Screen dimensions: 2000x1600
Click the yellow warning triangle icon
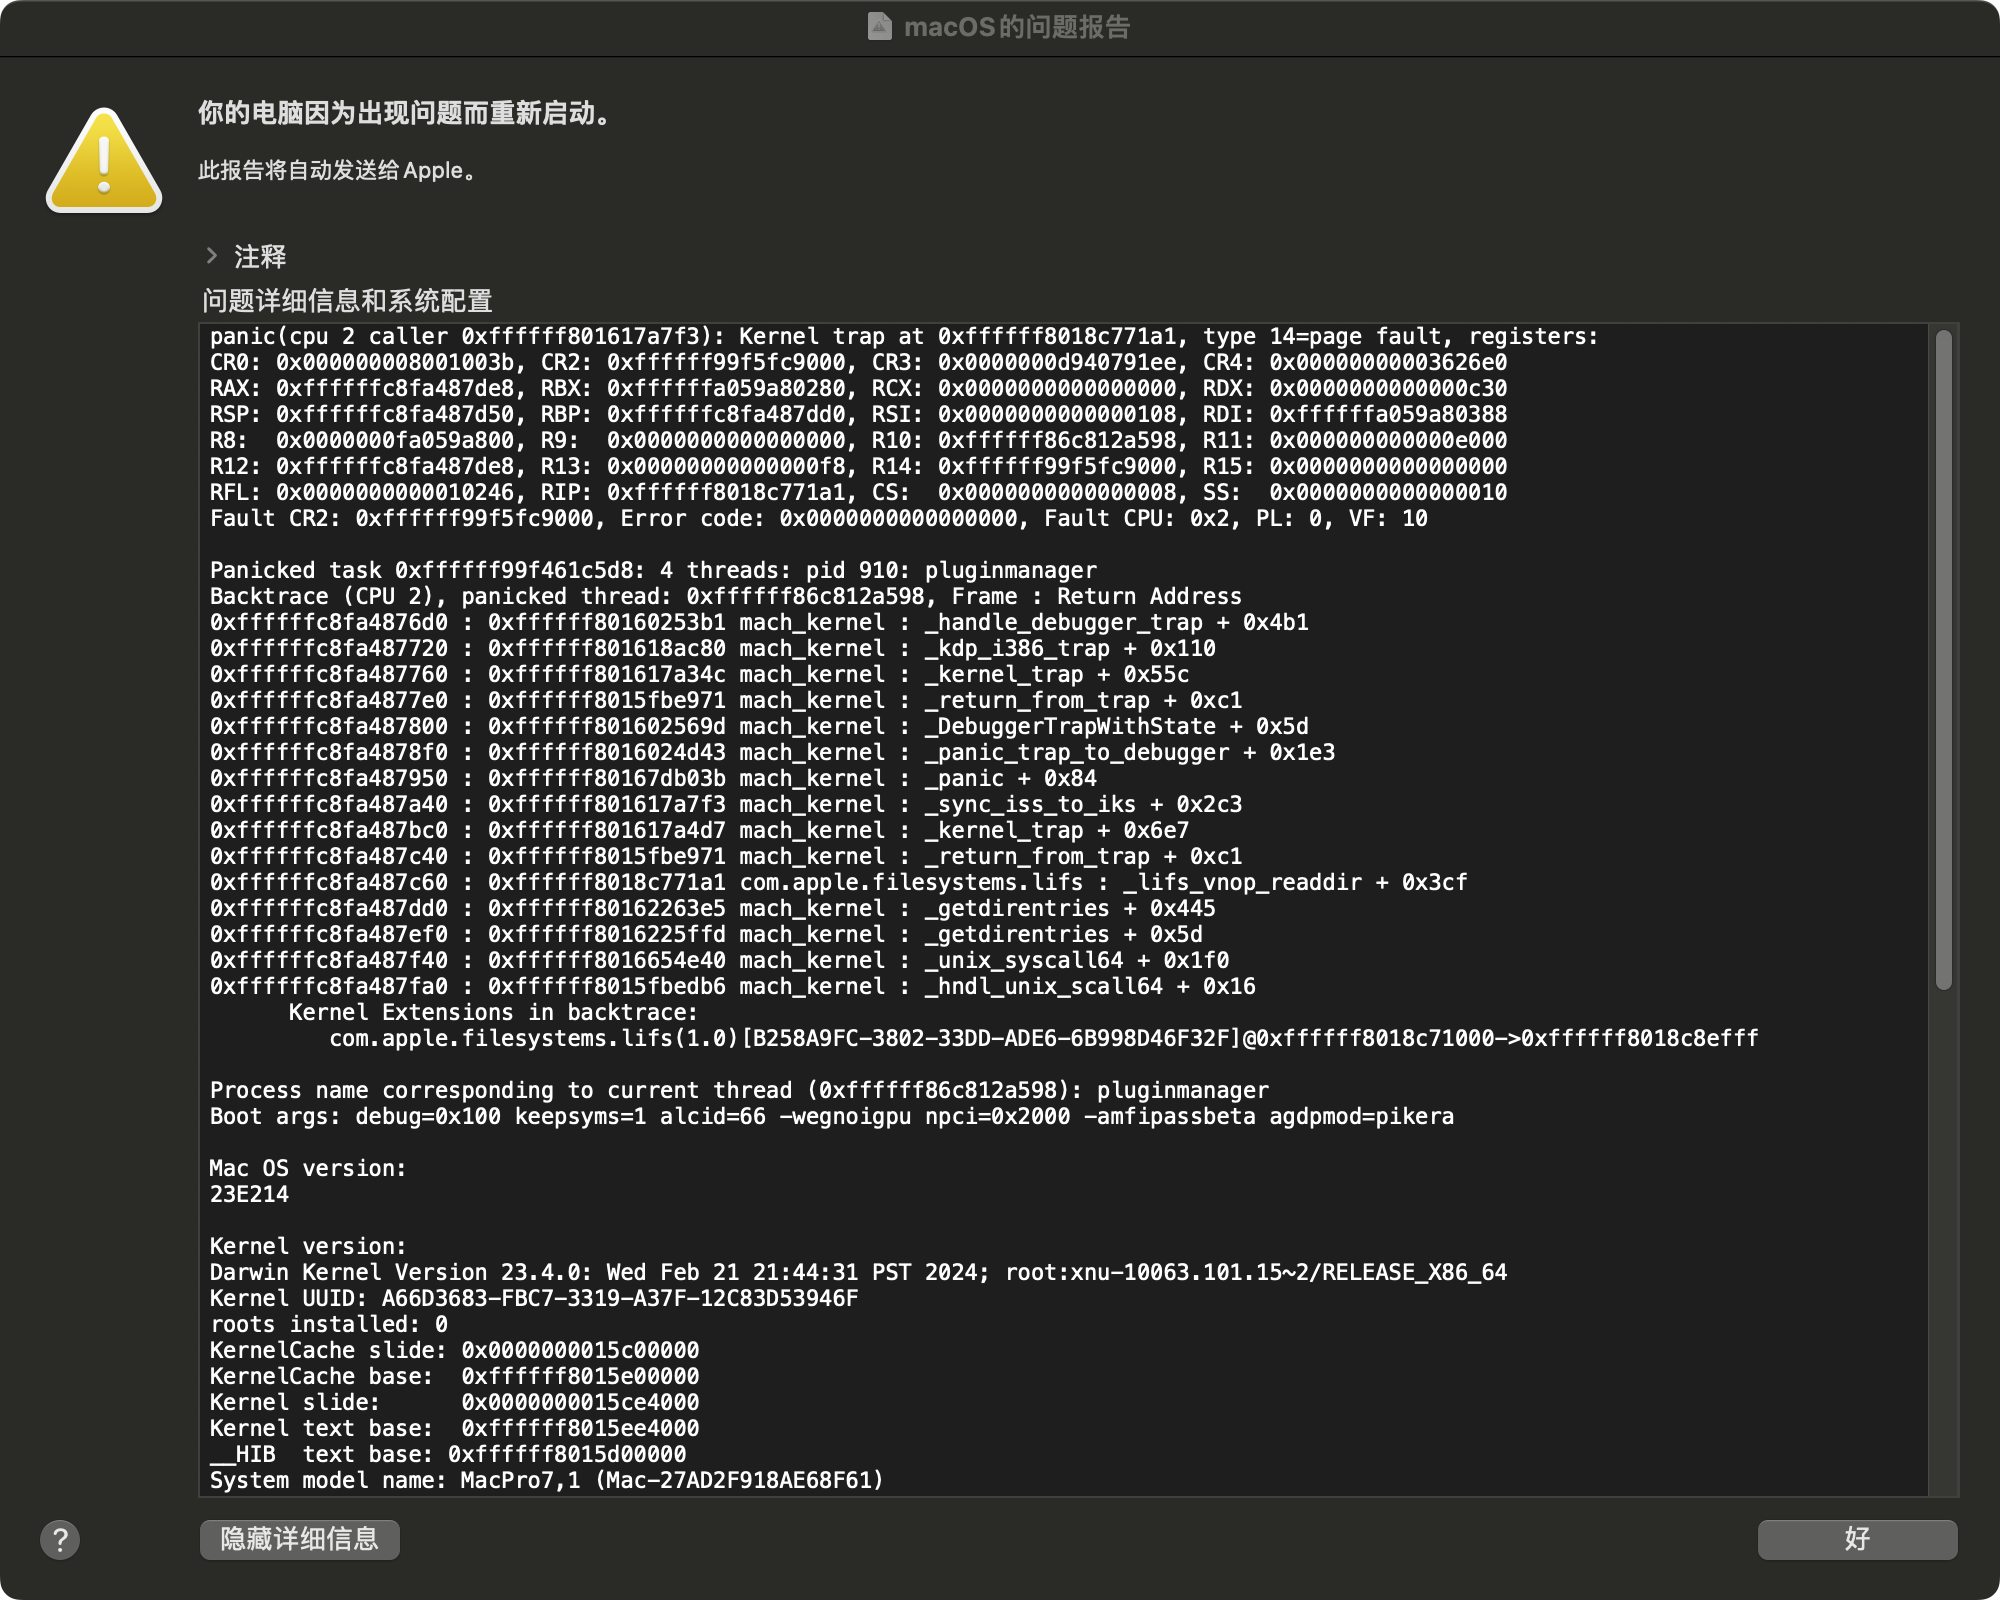[104, 162]
